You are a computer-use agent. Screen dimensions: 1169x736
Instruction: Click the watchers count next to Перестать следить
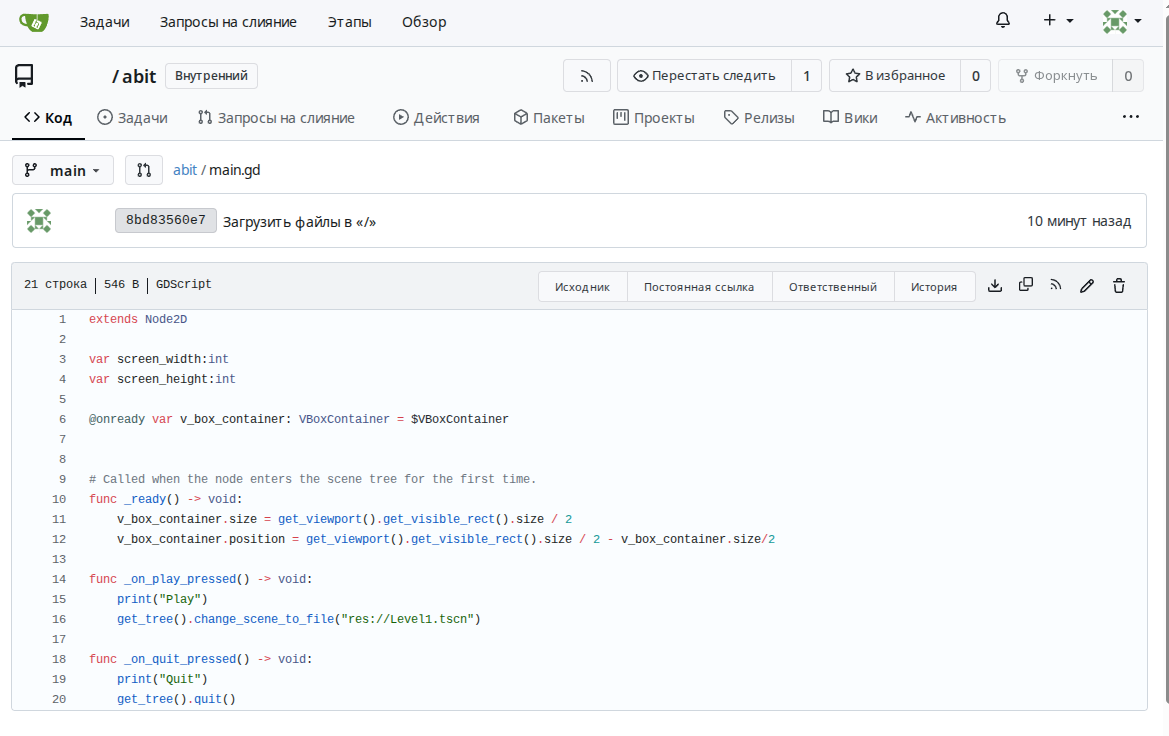coord(807,76)
